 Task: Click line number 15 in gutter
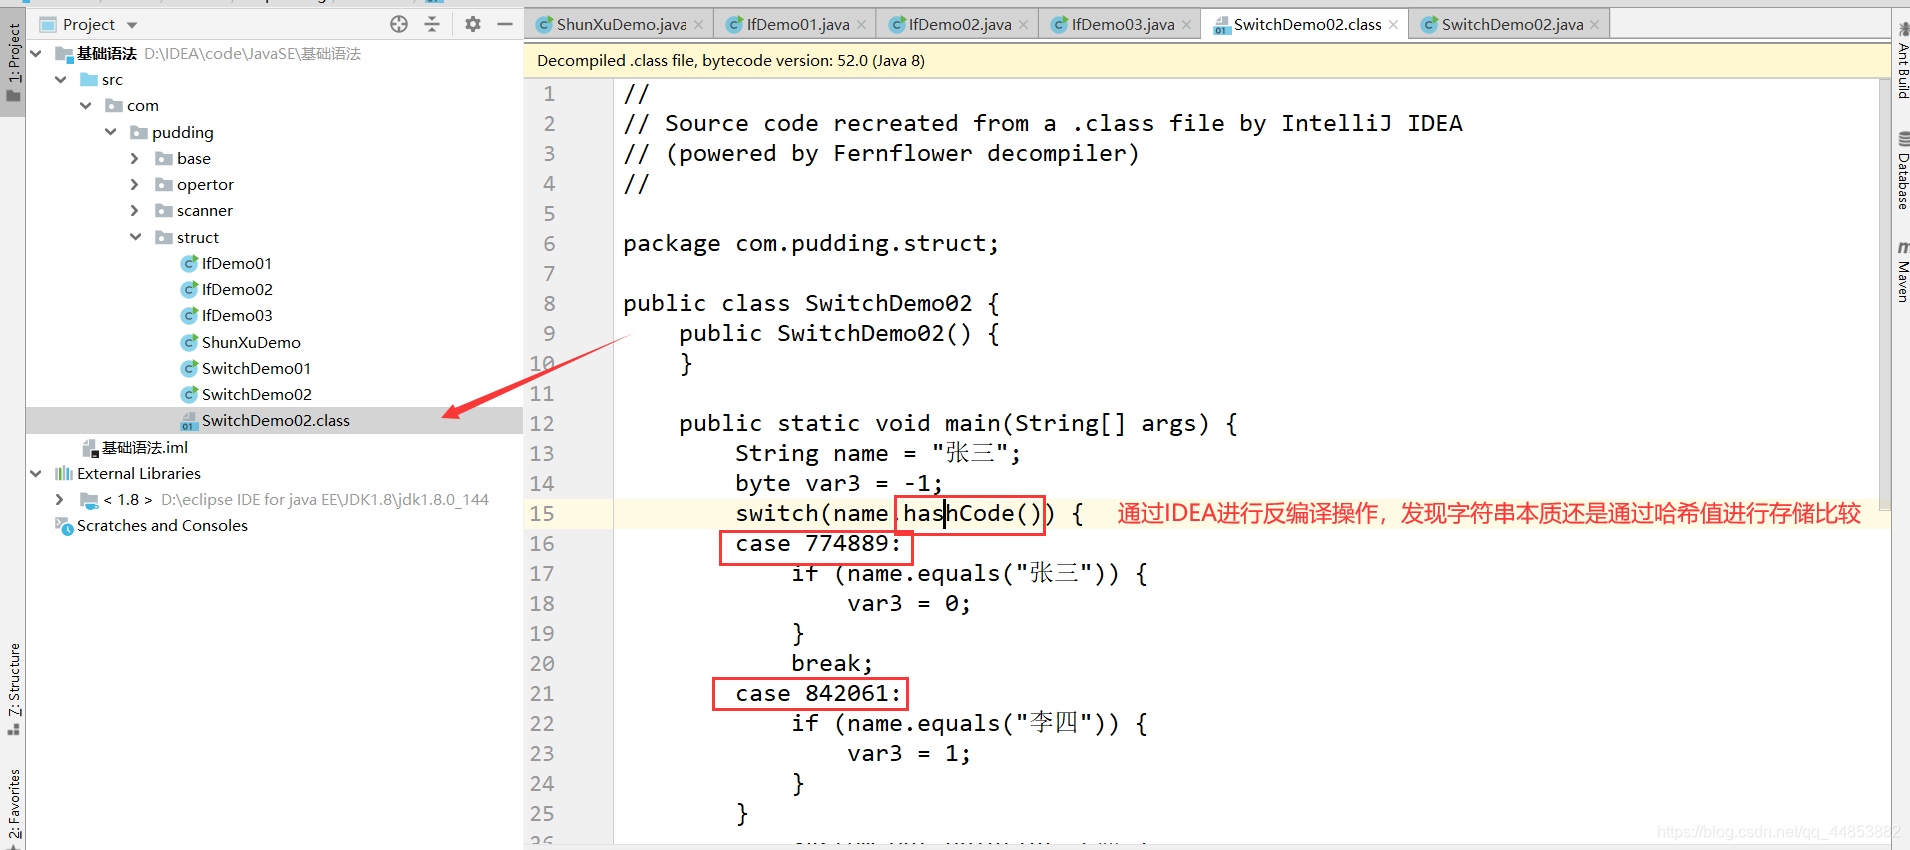[542, 513]
